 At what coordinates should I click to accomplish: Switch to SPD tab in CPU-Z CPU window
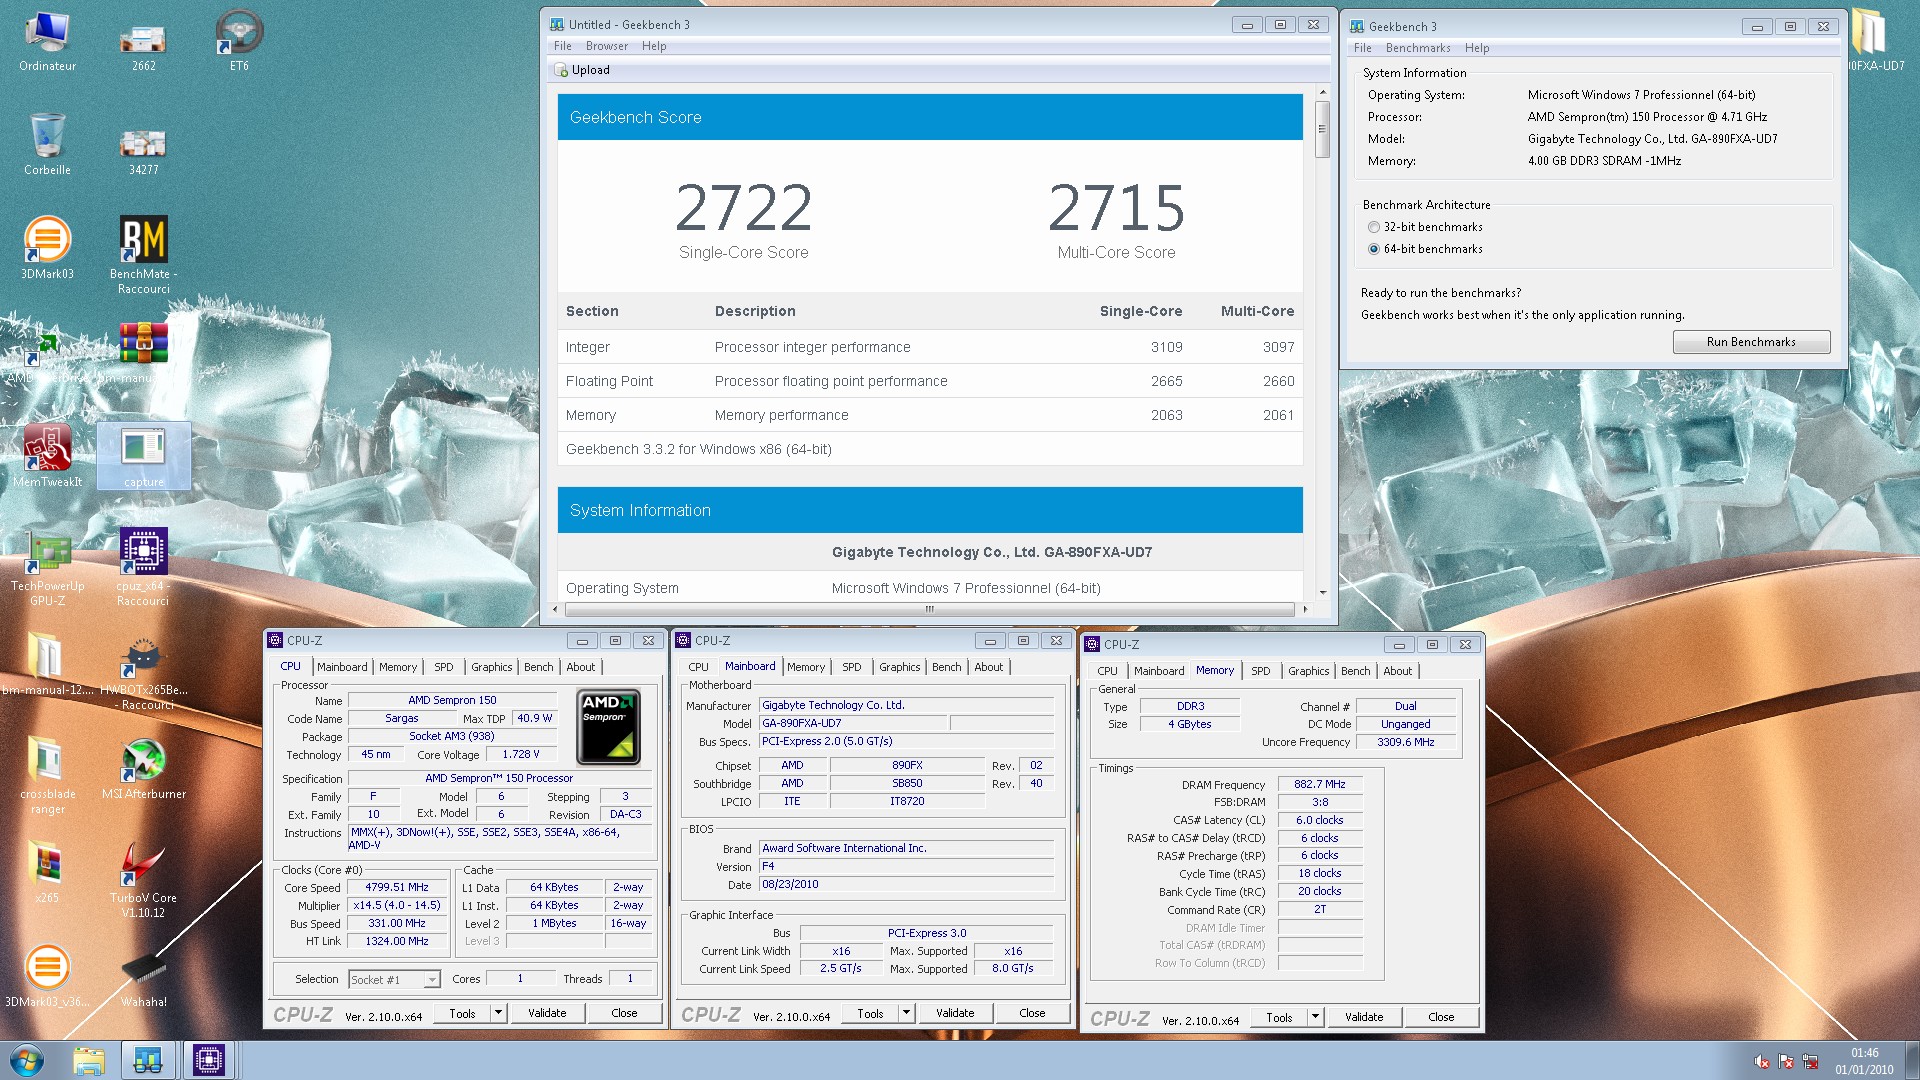444,667
